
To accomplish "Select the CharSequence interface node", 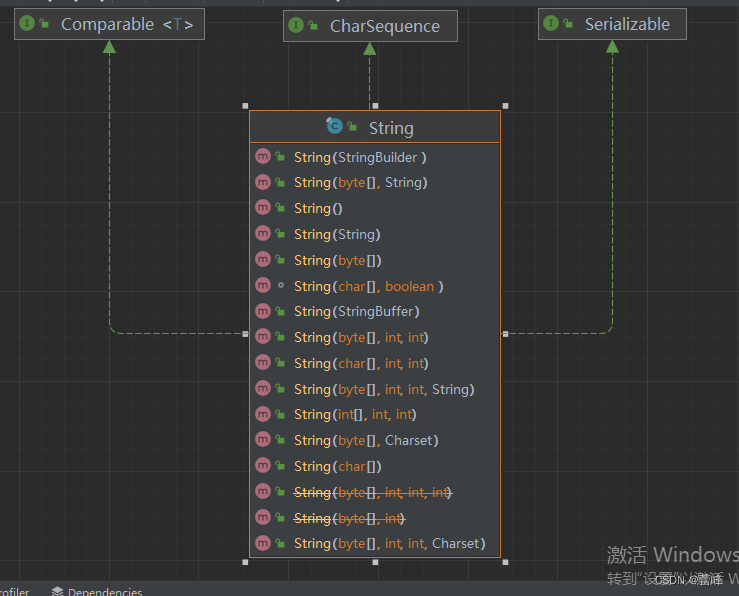I will 370,26.
